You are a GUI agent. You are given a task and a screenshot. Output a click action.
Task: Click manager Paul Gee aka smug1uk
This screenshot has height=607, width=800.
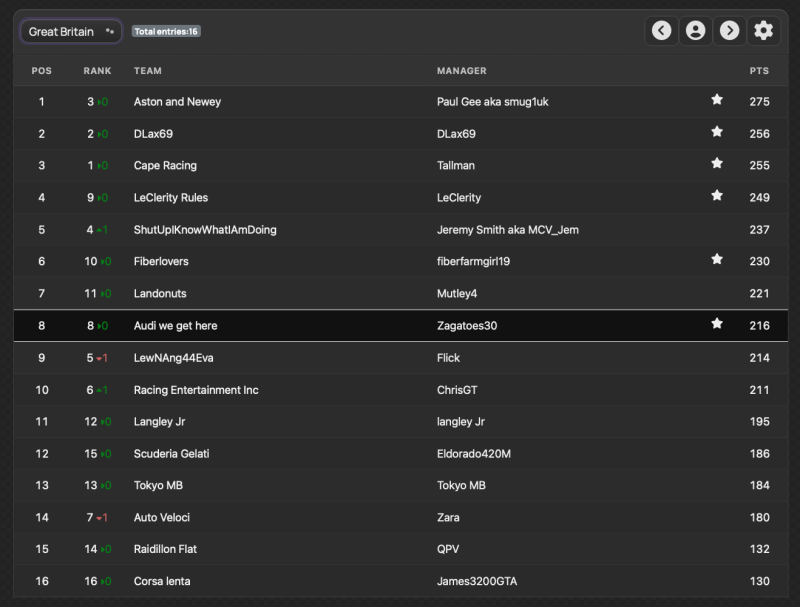pyautogui.click(x=492, y=102)
